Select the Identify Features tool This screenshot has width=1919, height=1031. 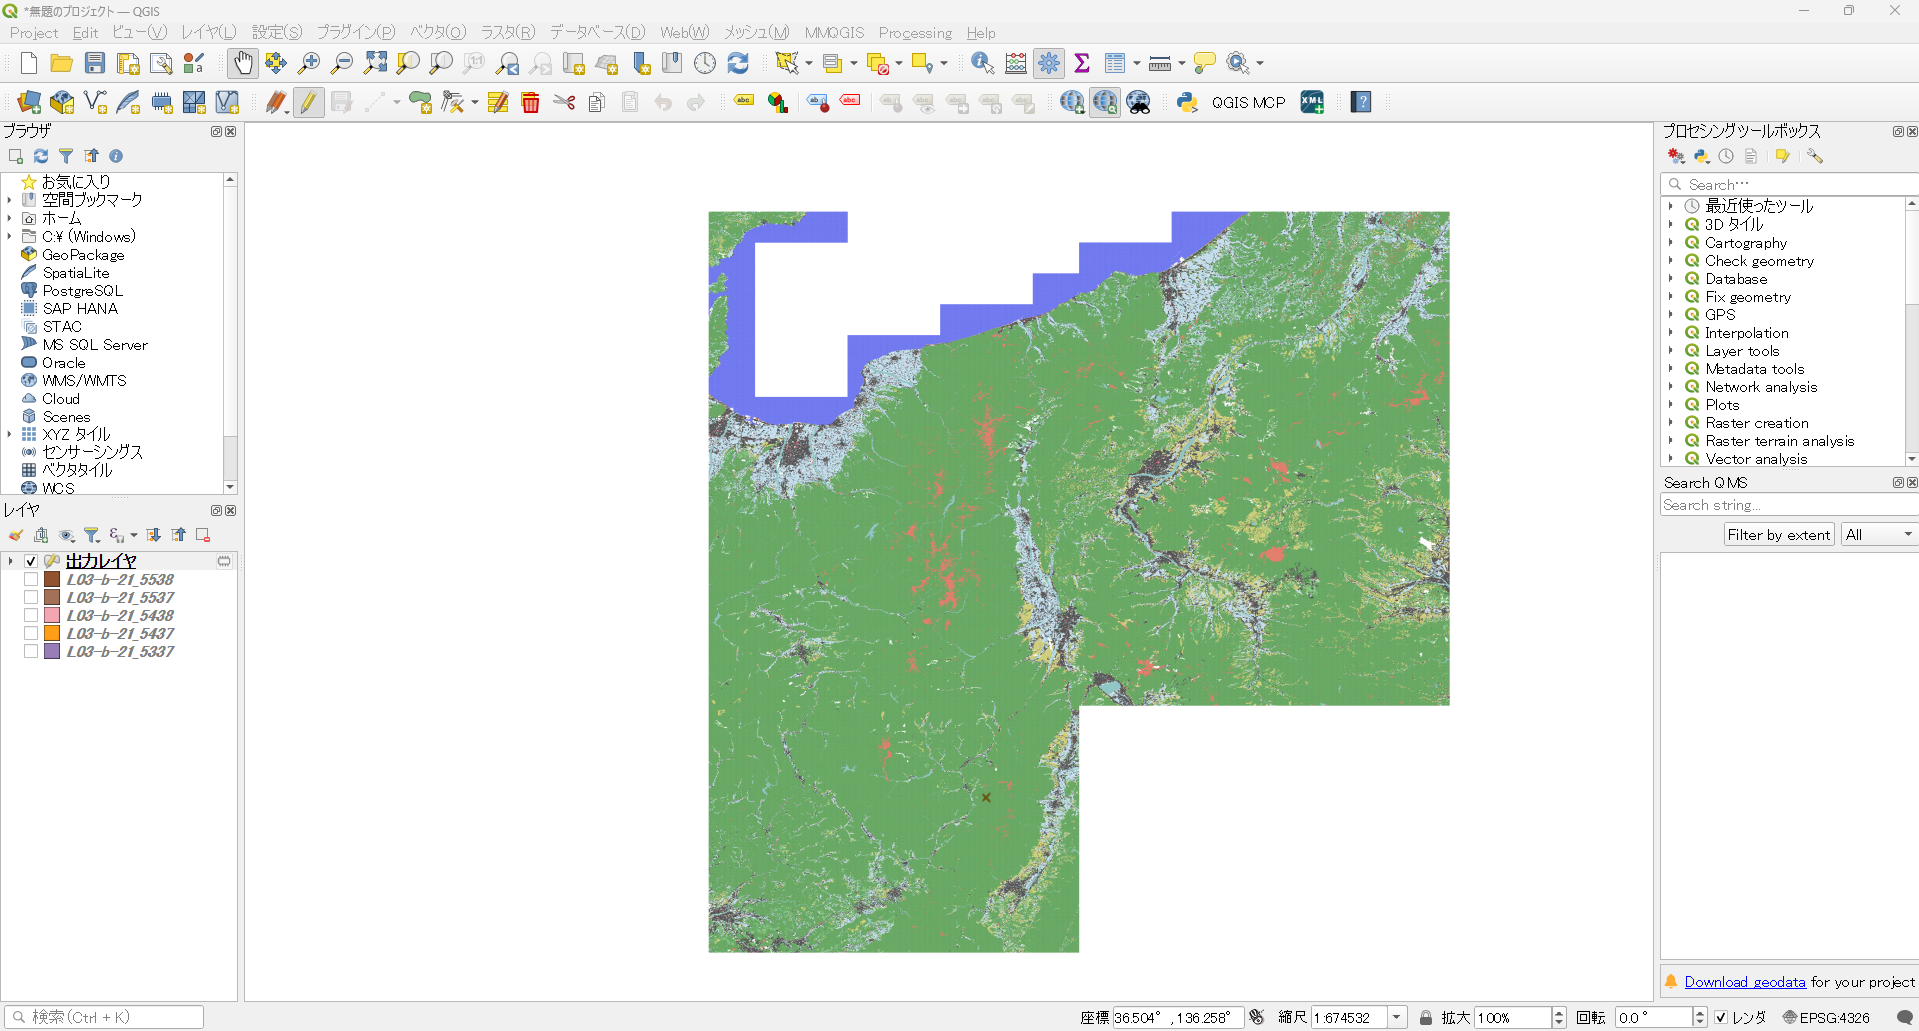pos(982,63)
